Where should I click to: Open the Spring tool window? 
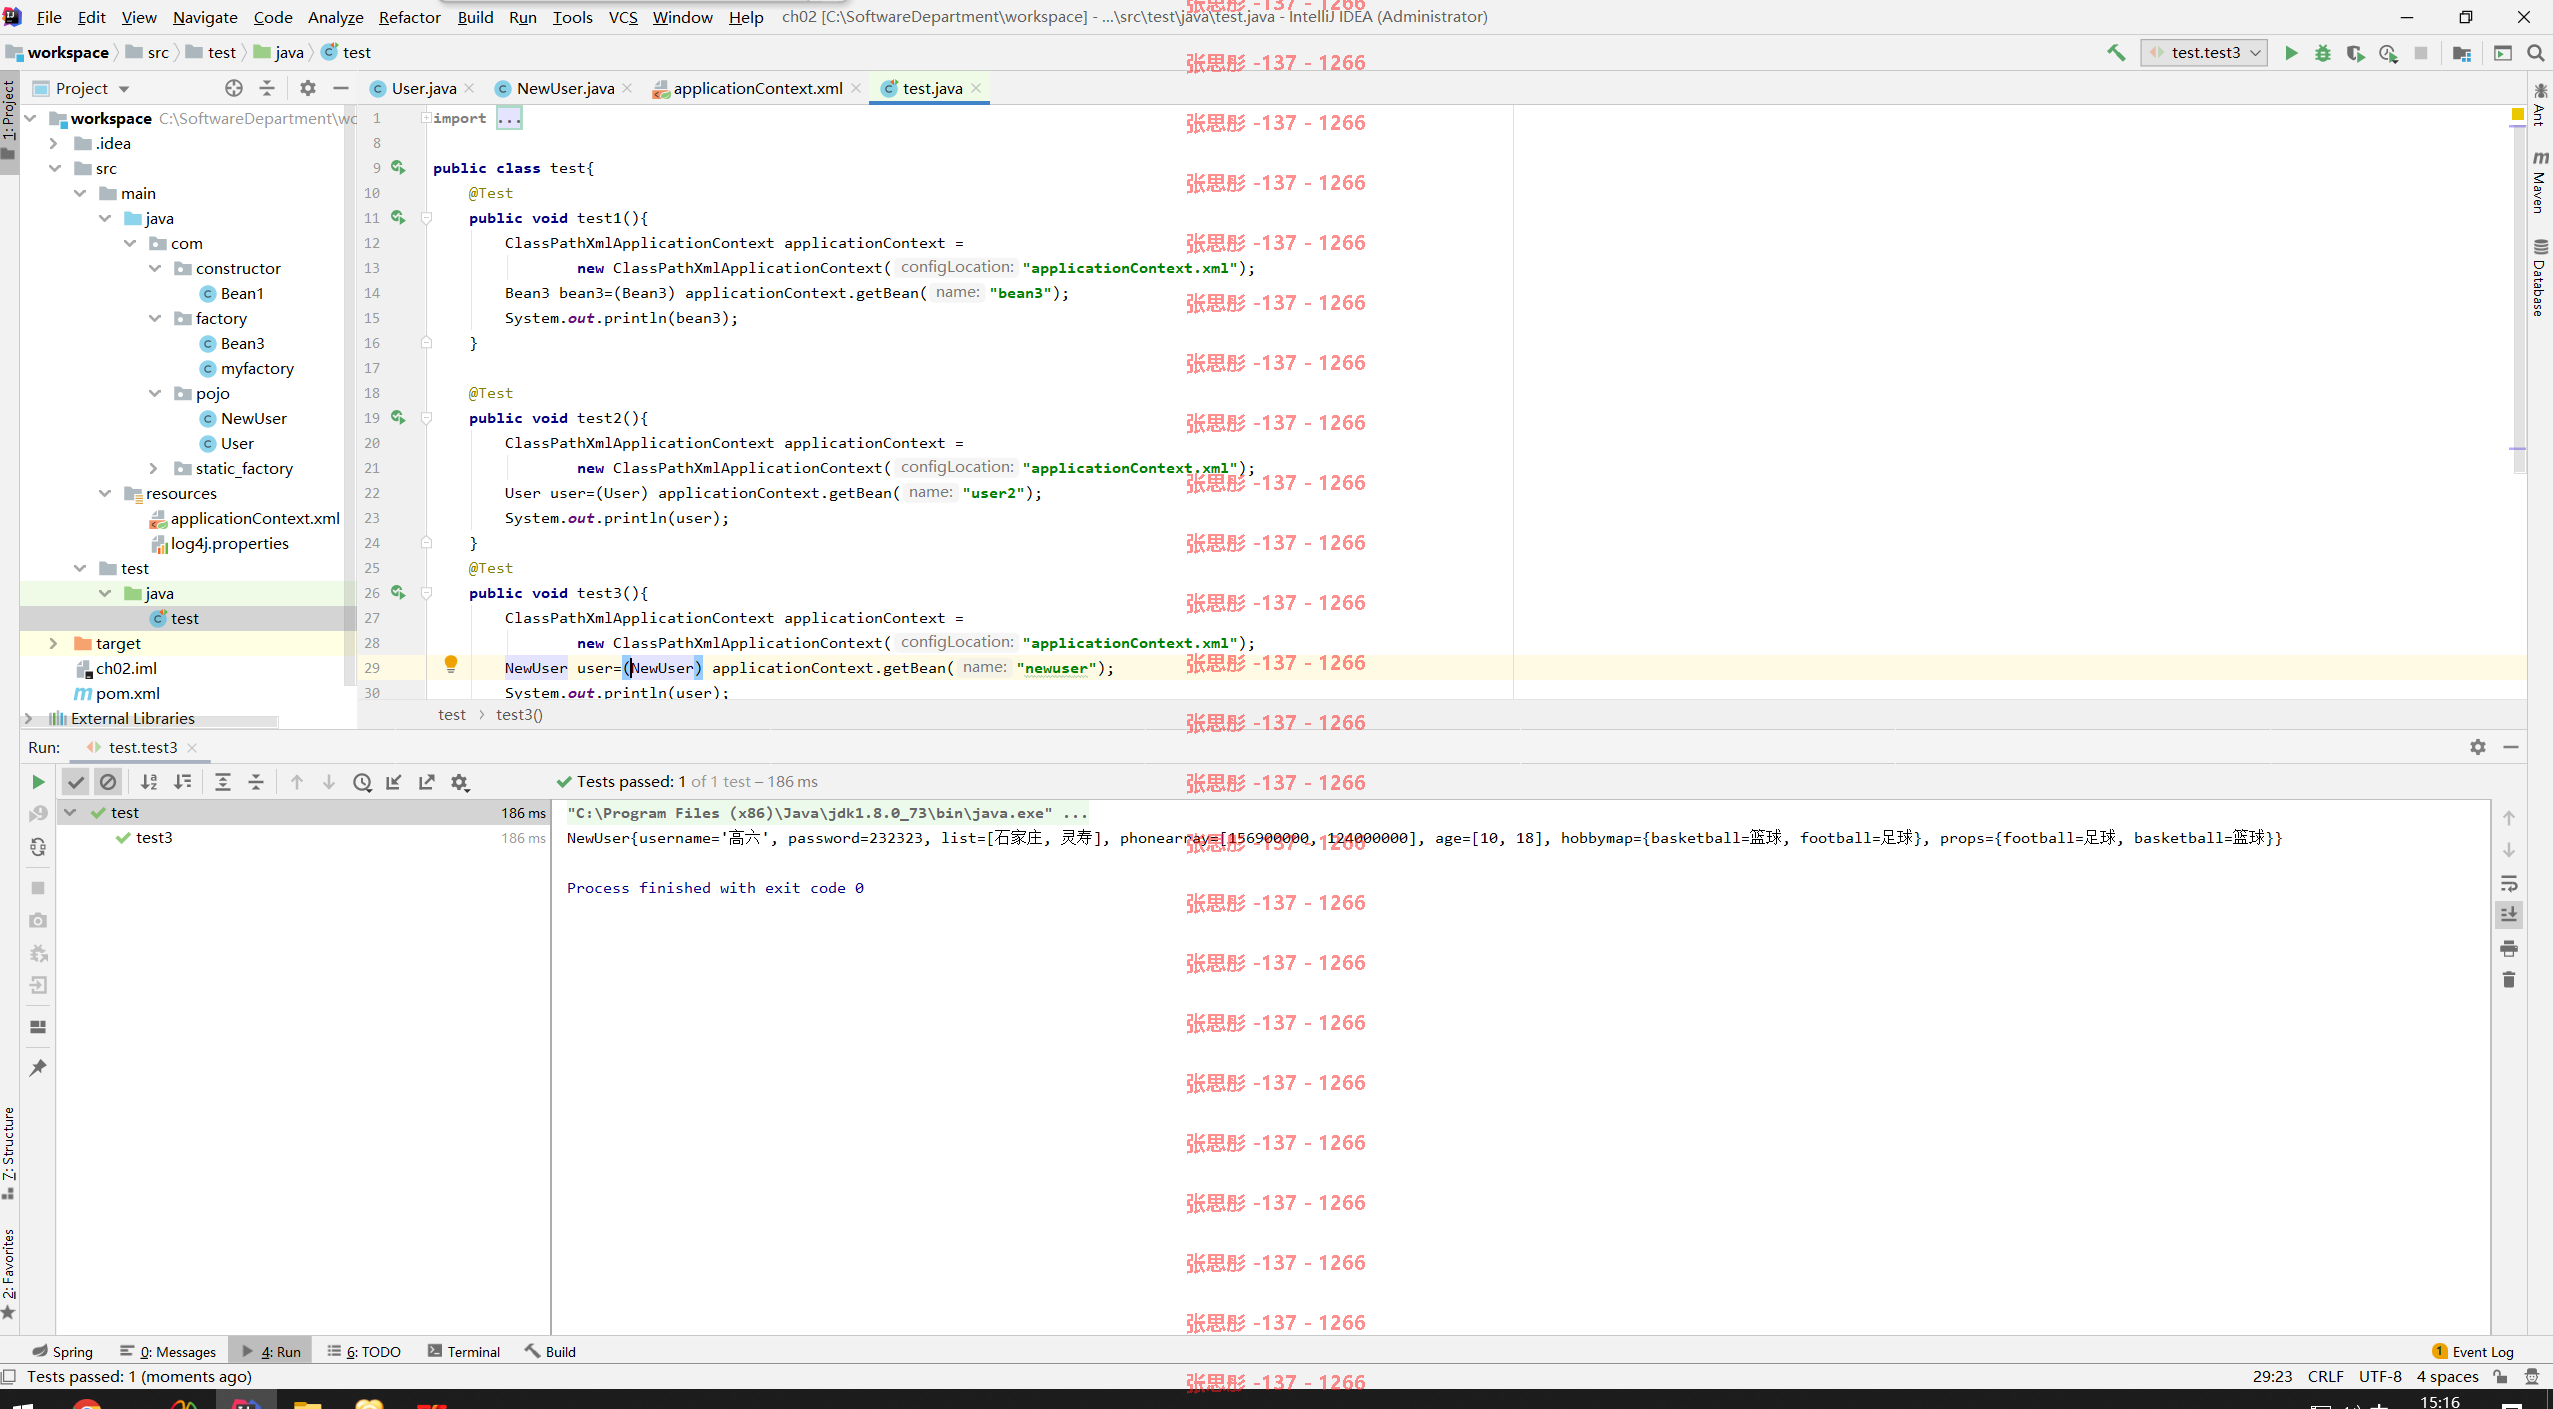(62, 1351)
